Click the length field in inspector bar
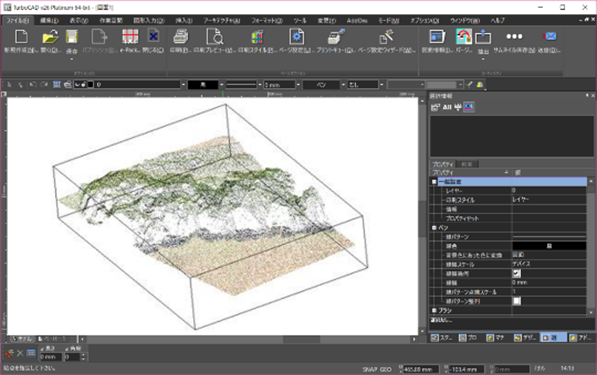The image size is (597, 375). click(51, 357)
